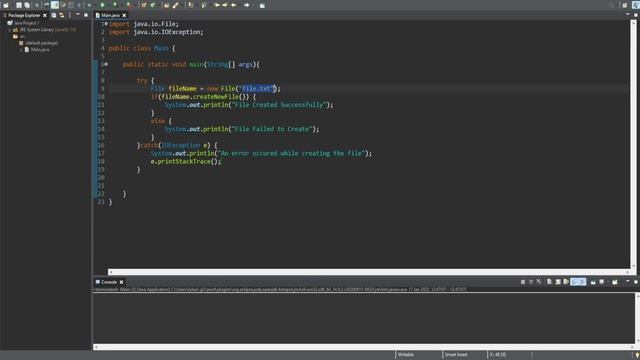Close the Console view tab

pos(121,282)
